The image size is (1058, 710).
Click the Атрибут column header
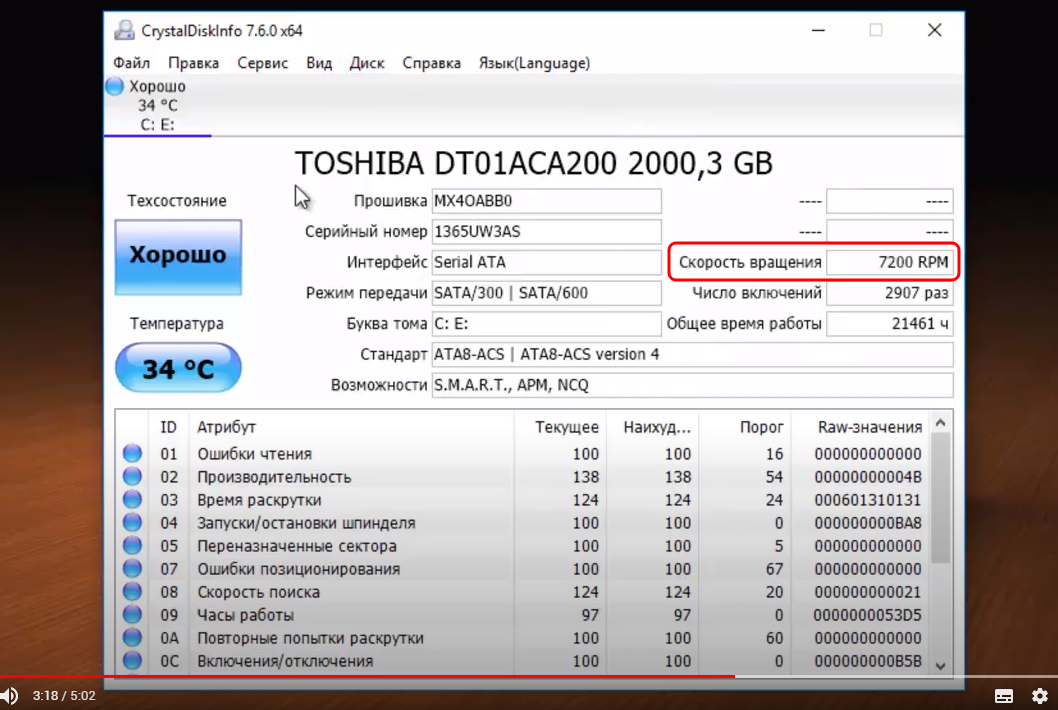point(226,427)
